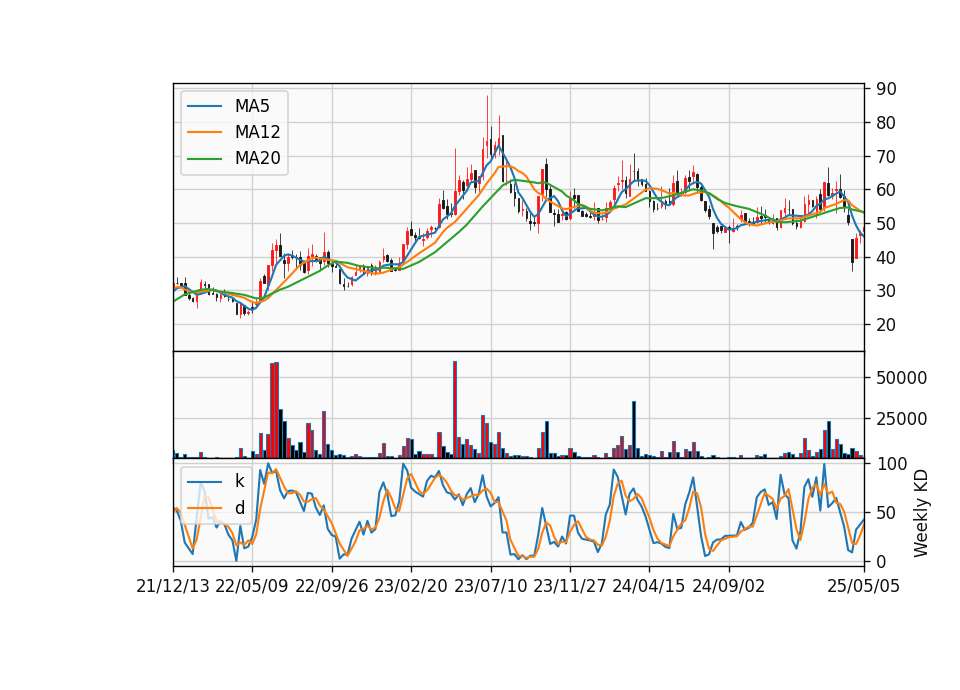Click the 20 price axis label
Screen dimensions: 960x690
coord(886,325)
